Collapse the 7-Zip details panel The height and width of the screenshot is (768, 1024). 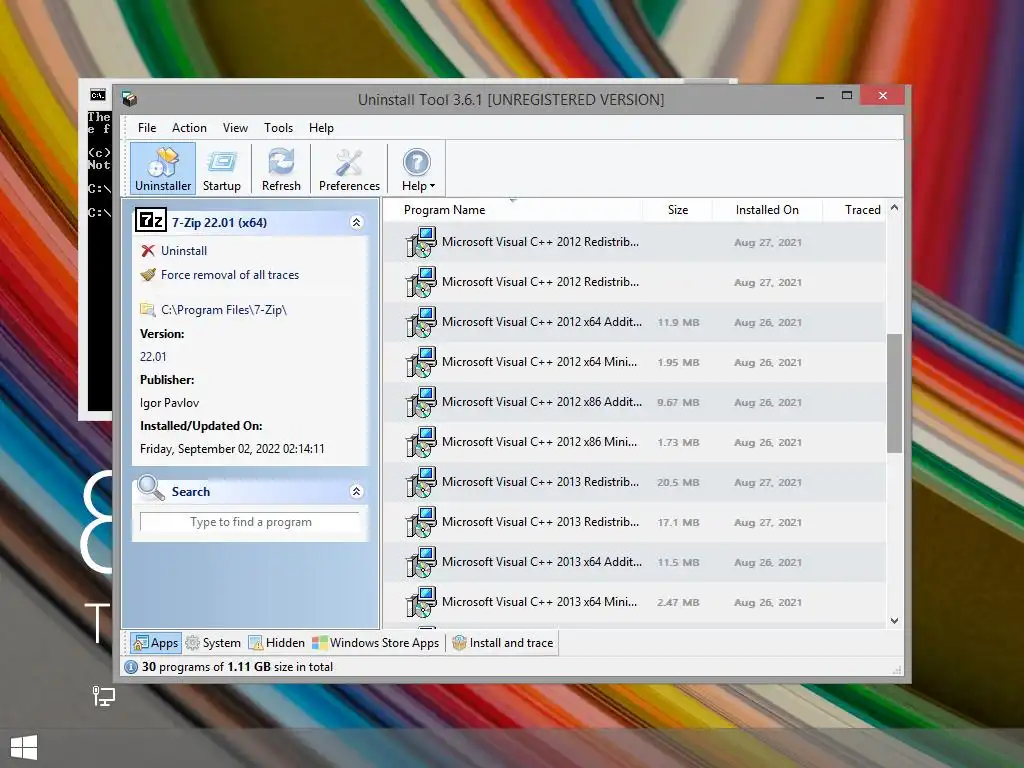357,223
